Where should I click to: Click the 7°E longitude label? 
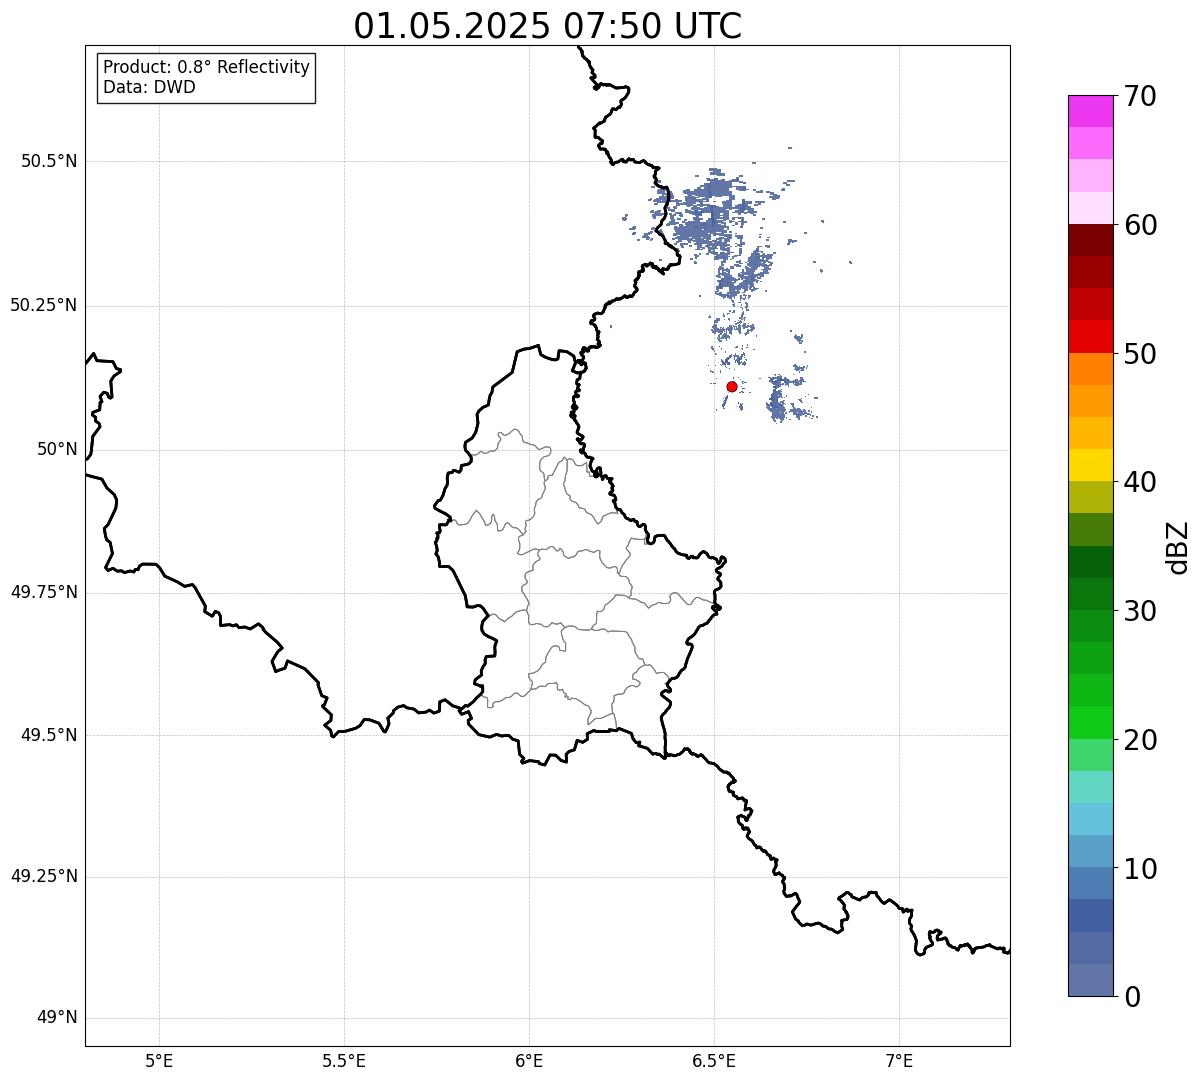[x=899, y=1060]
